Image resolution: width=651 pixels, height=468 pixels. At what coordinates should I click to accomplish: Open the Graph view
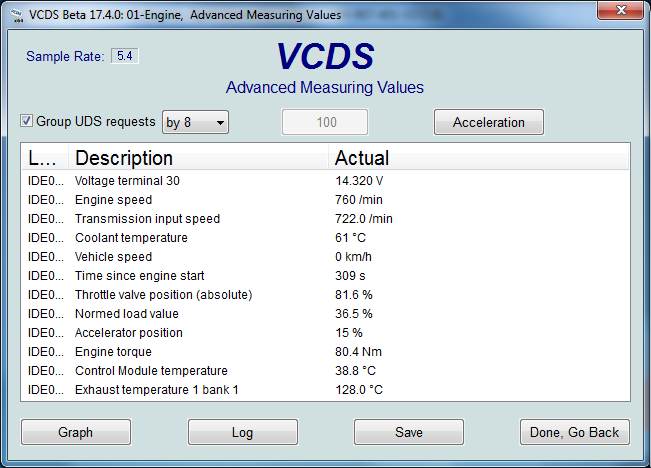[76, 432]
